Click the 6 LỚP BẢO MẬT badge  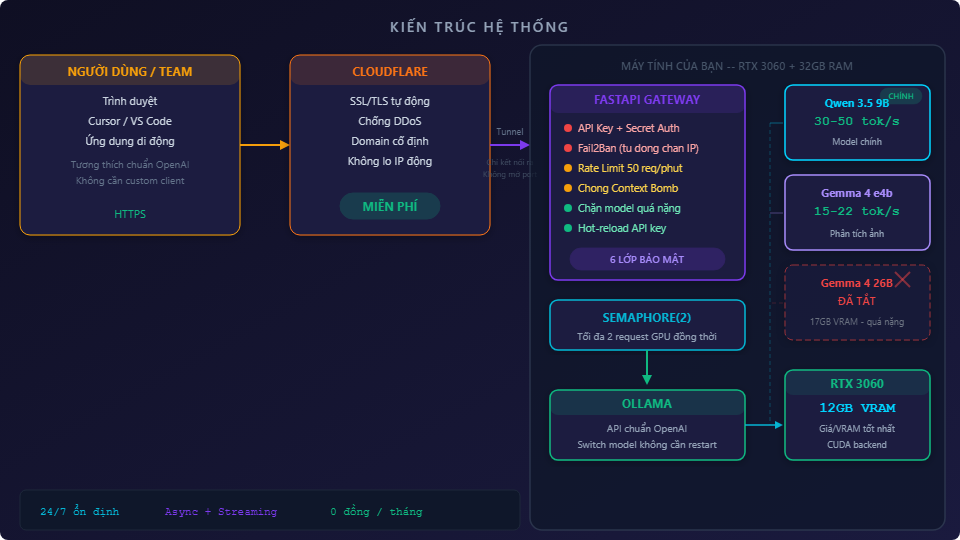(x=647, y=259)
